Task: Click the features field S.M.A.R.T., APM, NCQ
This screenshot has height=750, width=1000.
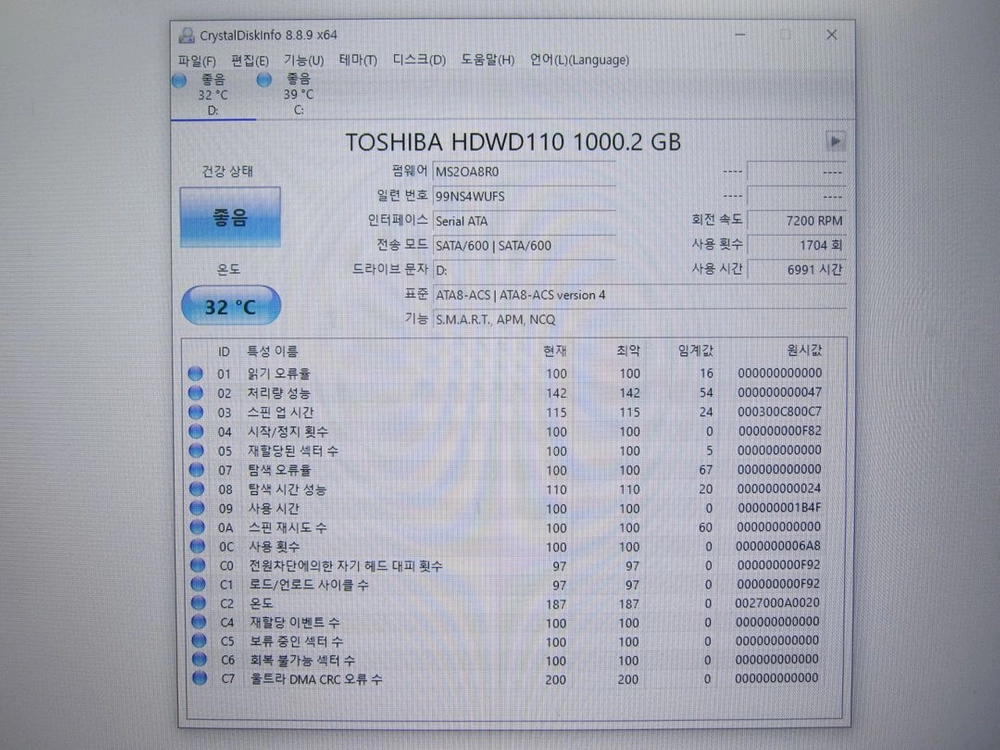Action: pyautogui.click(x=640, y=320)
